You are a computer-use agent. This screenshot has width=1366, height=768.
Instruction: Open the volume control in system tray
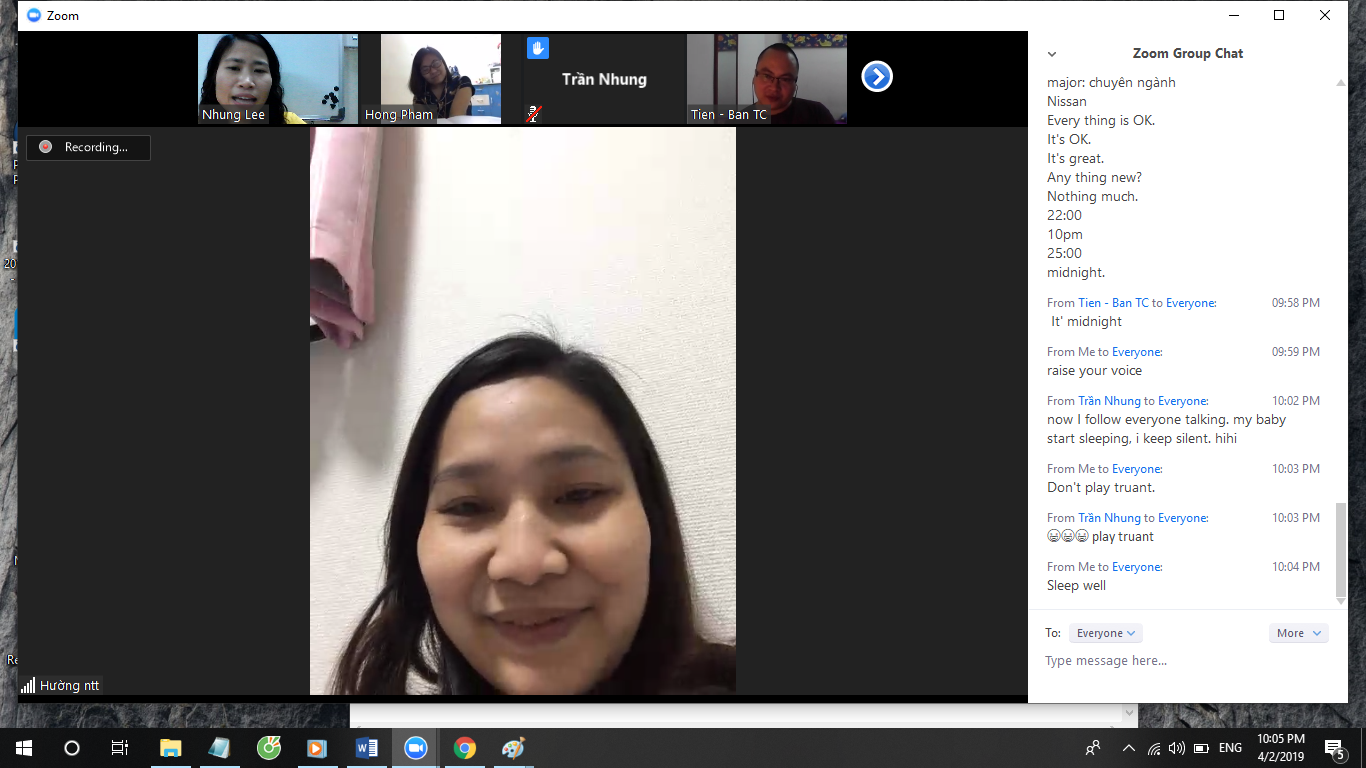[1177, 748]
